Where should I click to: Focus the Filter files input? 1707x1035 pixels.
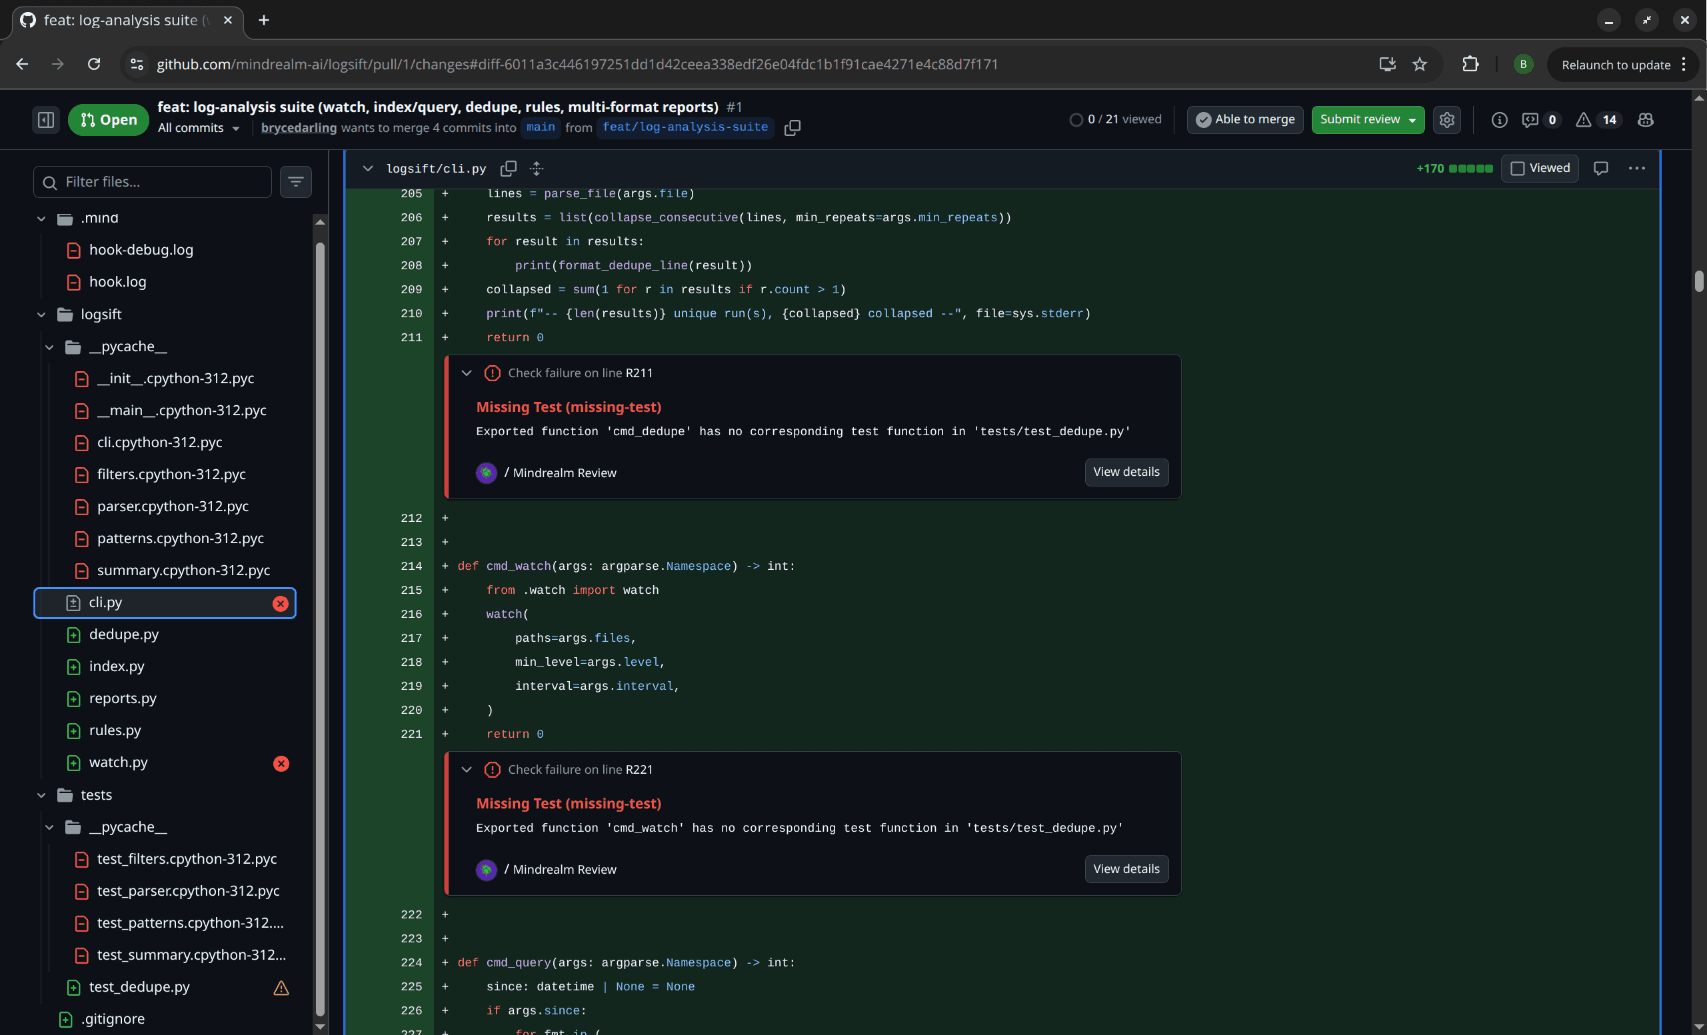(x=152, y=182)
